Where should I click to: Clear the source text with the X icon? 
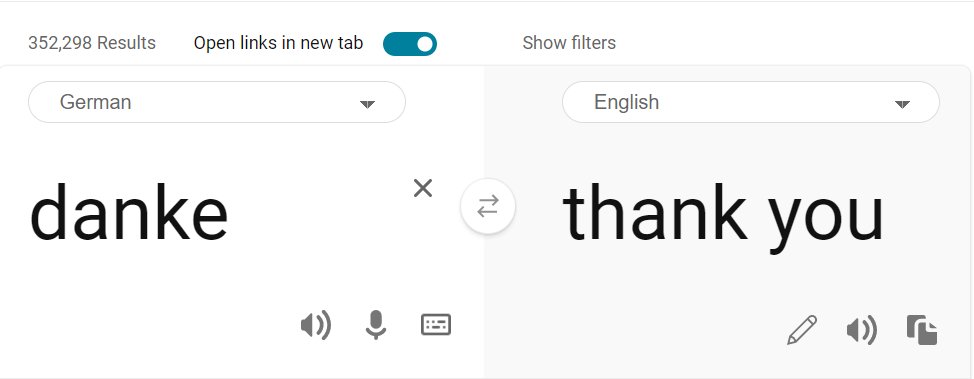[x=422, y=188]
